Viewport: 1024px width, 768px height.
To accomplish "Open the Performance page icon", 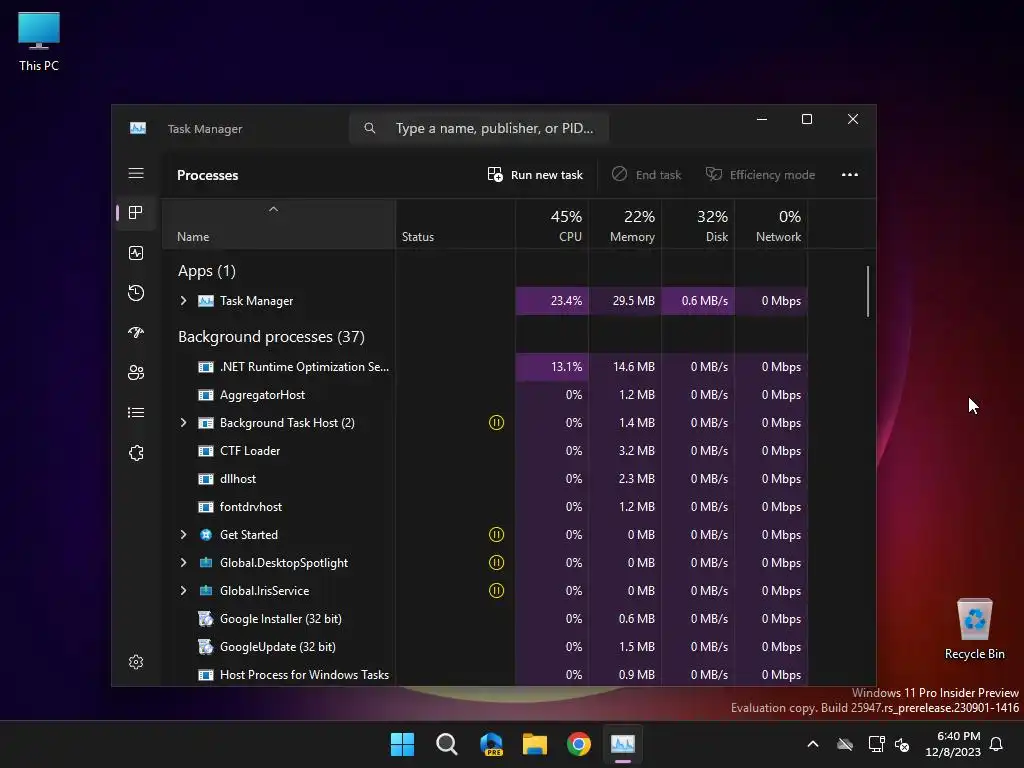I will [x=136, y=253].
